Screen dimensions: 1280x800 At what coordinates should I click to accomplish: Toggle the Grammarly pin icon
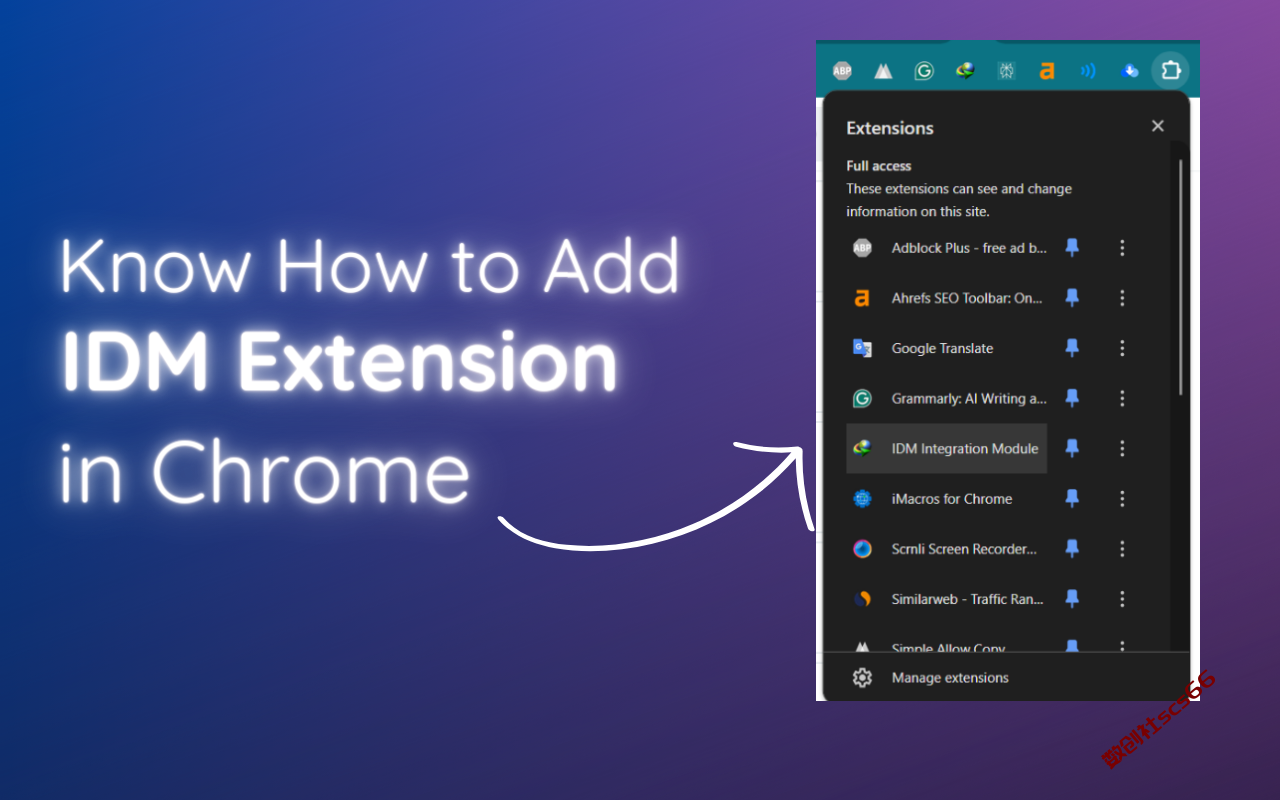tap(1072, 398)
